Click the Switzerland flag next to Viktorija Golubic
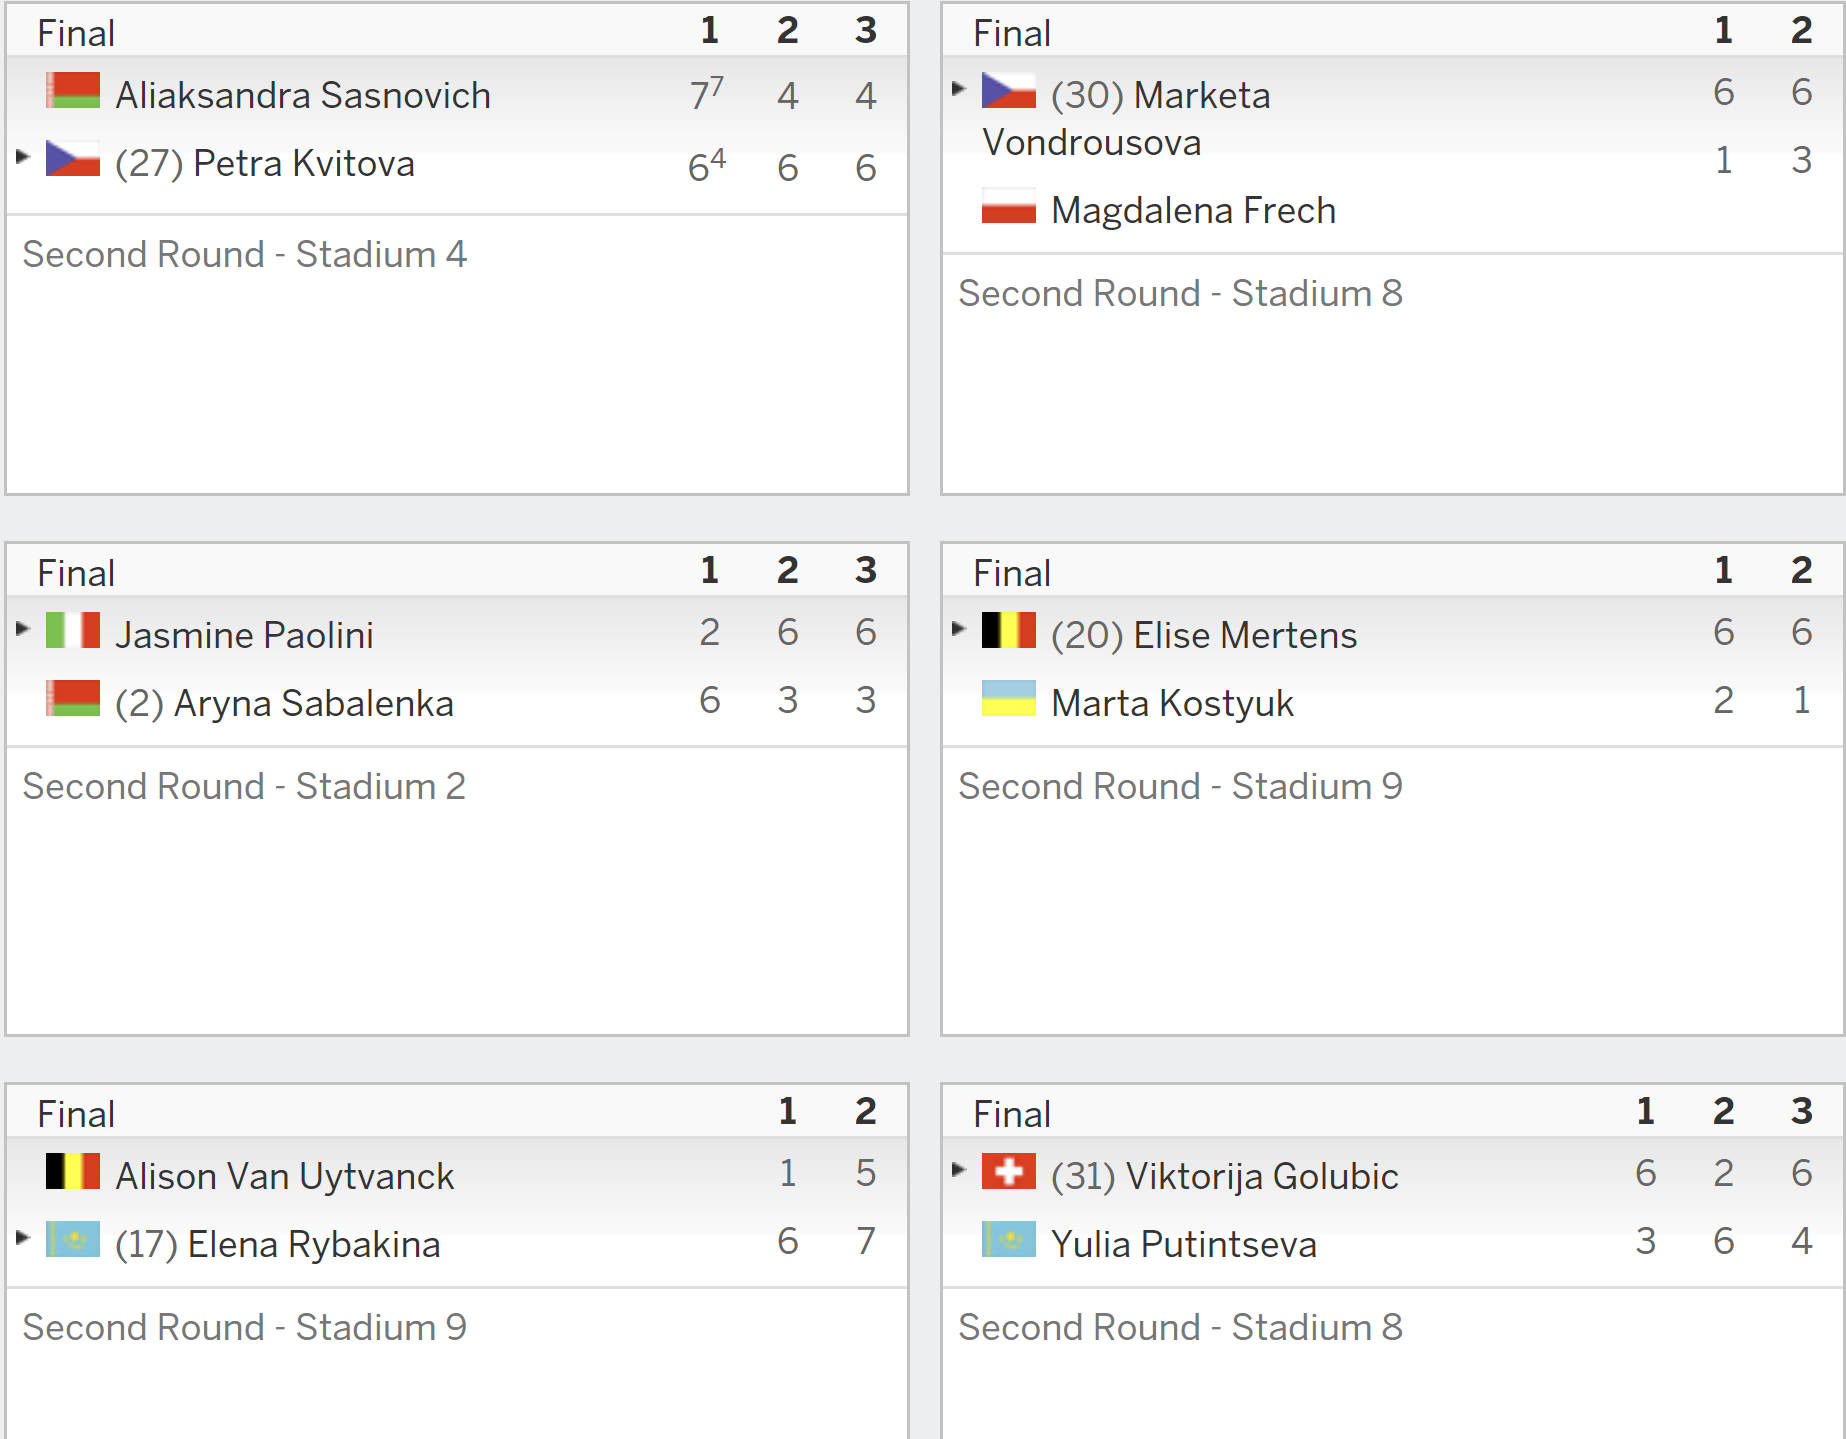1846x1439 pixels. click(x=1009, y=1171)
